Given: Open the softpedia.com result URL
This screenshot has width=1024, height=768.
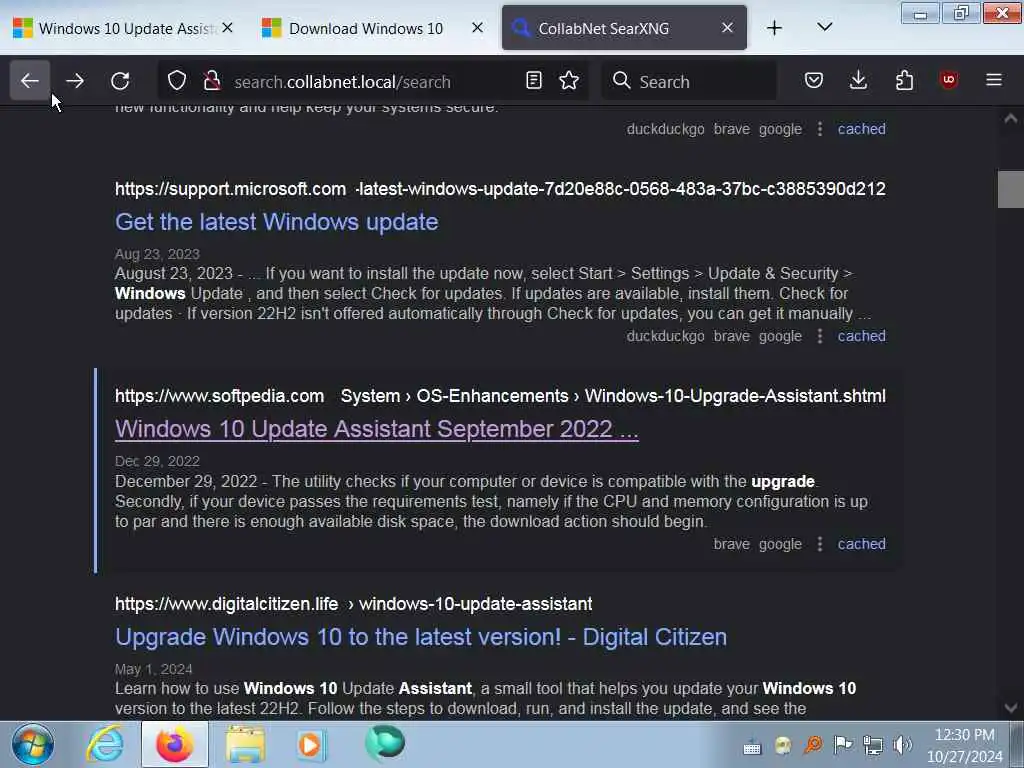Looking at the screenshot, I should click(500, 396).
